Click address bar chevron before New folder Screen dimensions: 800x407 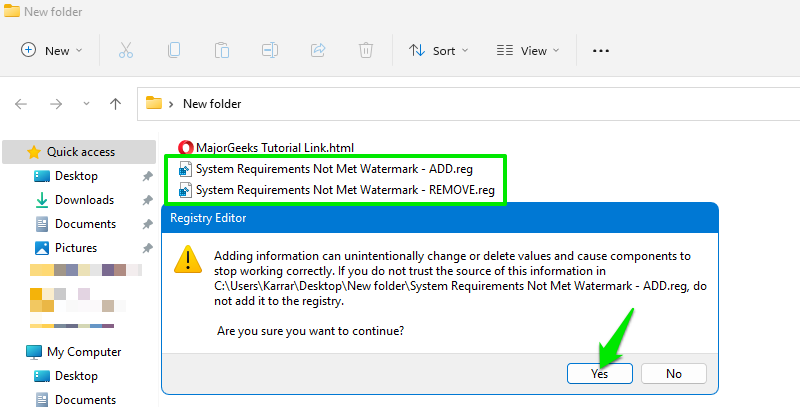coord(171,104)
